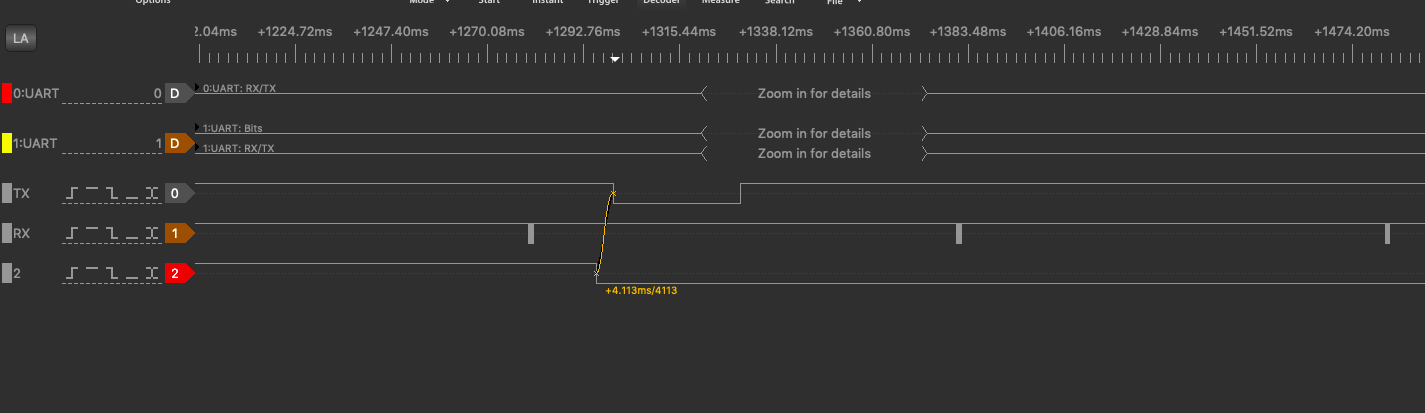Click the TX falling edge measurement point

tap(613, 193)
